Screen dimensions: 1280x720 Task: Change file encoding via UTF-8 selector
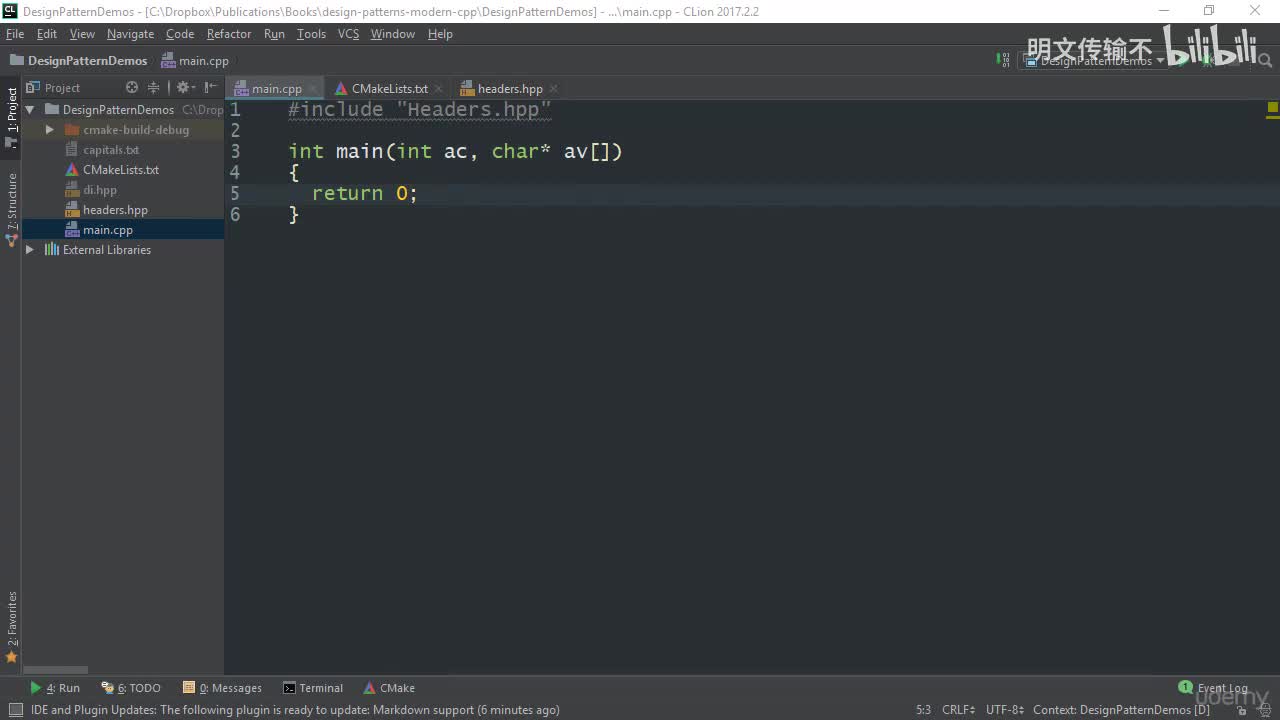click(1005, 710)
